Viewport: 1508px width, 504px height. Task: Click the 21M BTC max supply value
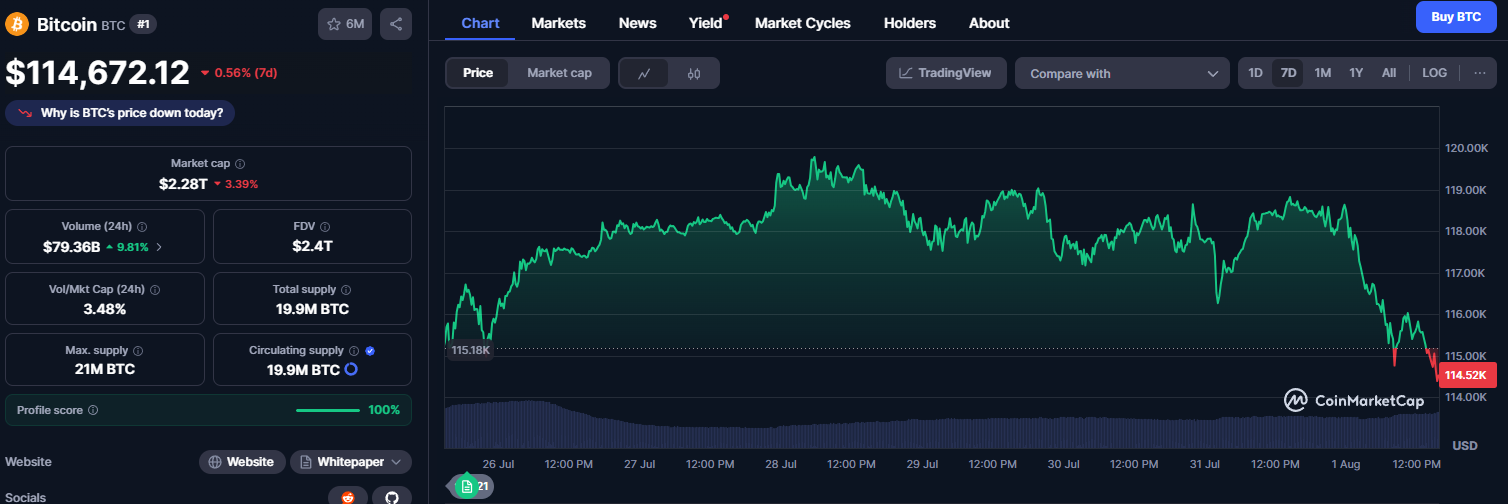coord(105,369)
